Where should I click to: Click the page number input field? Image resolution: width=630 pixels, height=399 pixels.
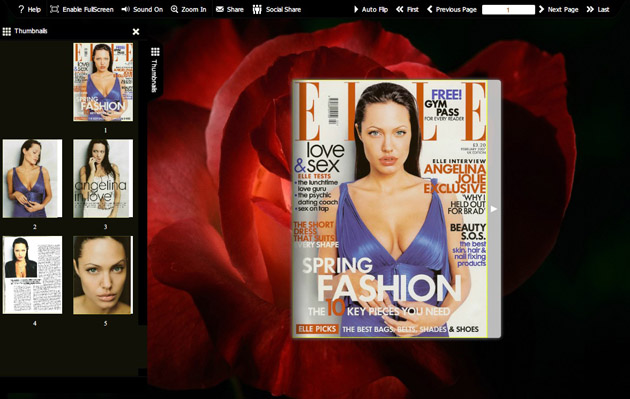point(508,10)
